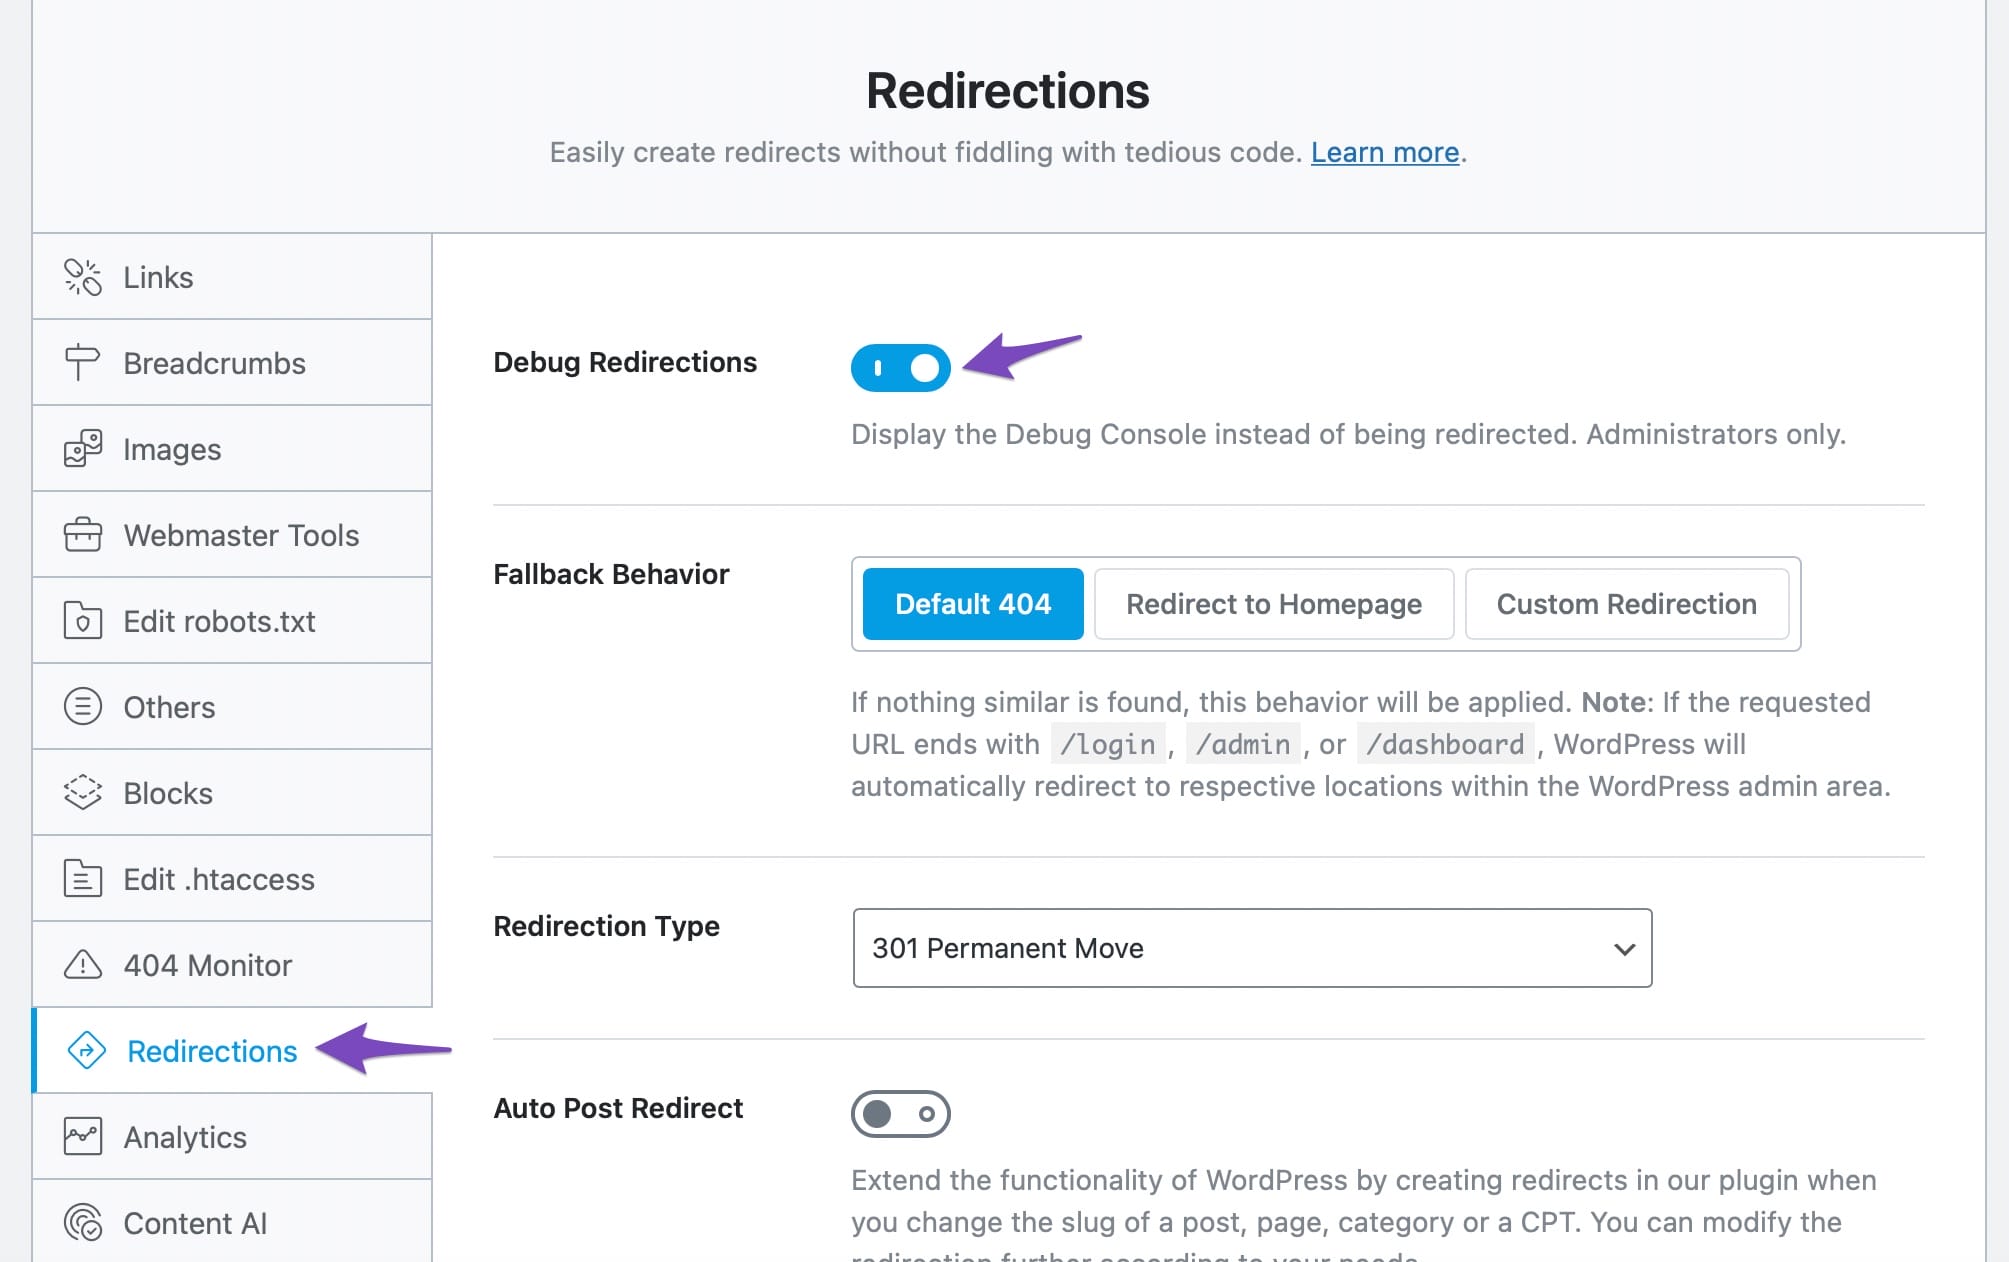Image resolution: width=2009 pixels, height=1262 pixels.
Task: Switch to the Edit .htaccess tab
Action: (x=218, y=879)
